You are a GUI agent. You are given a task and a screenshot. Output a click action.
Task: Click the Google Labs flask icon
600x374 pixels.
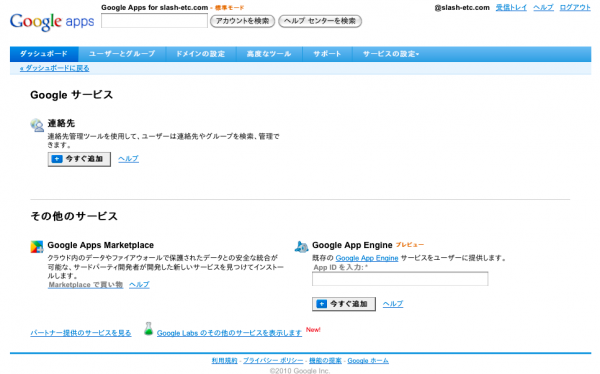(148, 329)
